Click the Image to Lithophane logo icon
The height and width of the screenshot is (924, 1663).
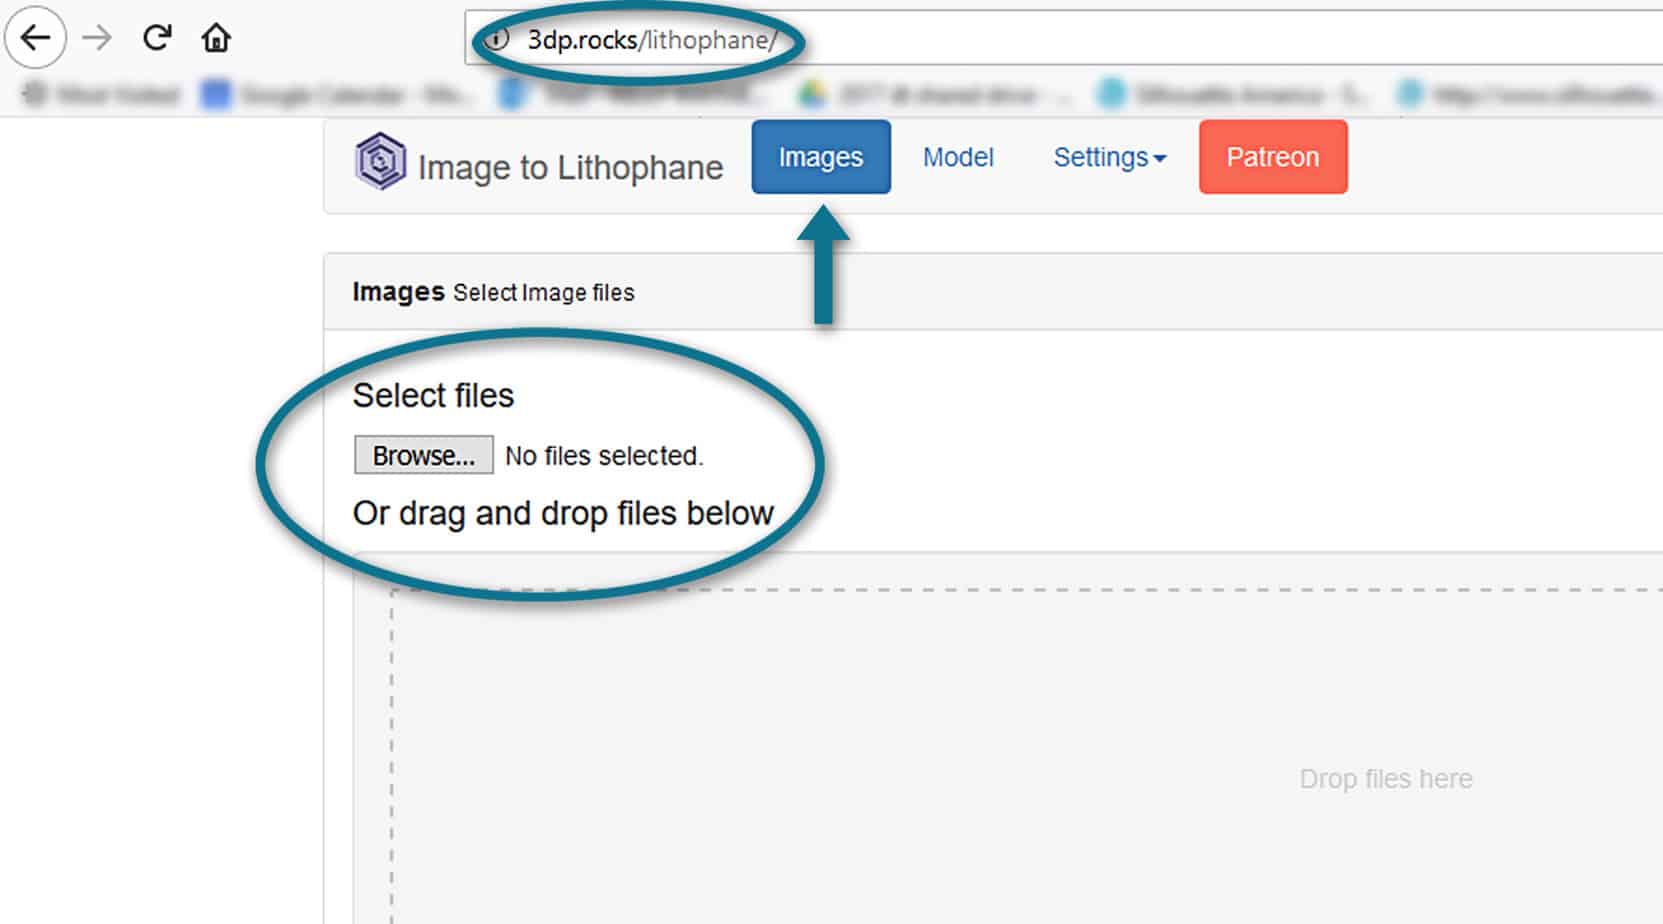[x=380, y=162]
